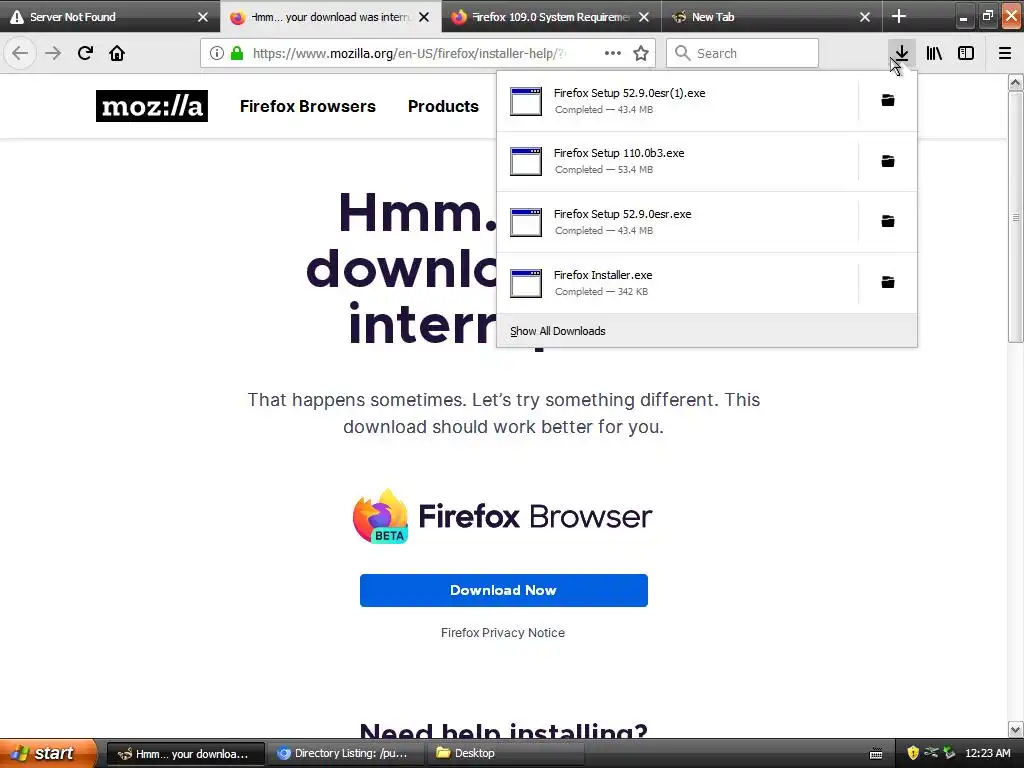The height and width of the screenshot is (768, 1024).
Task: Open folder for Firefox Setup 52.9.0esr(1).exe
Action: (x=888, y=100)
